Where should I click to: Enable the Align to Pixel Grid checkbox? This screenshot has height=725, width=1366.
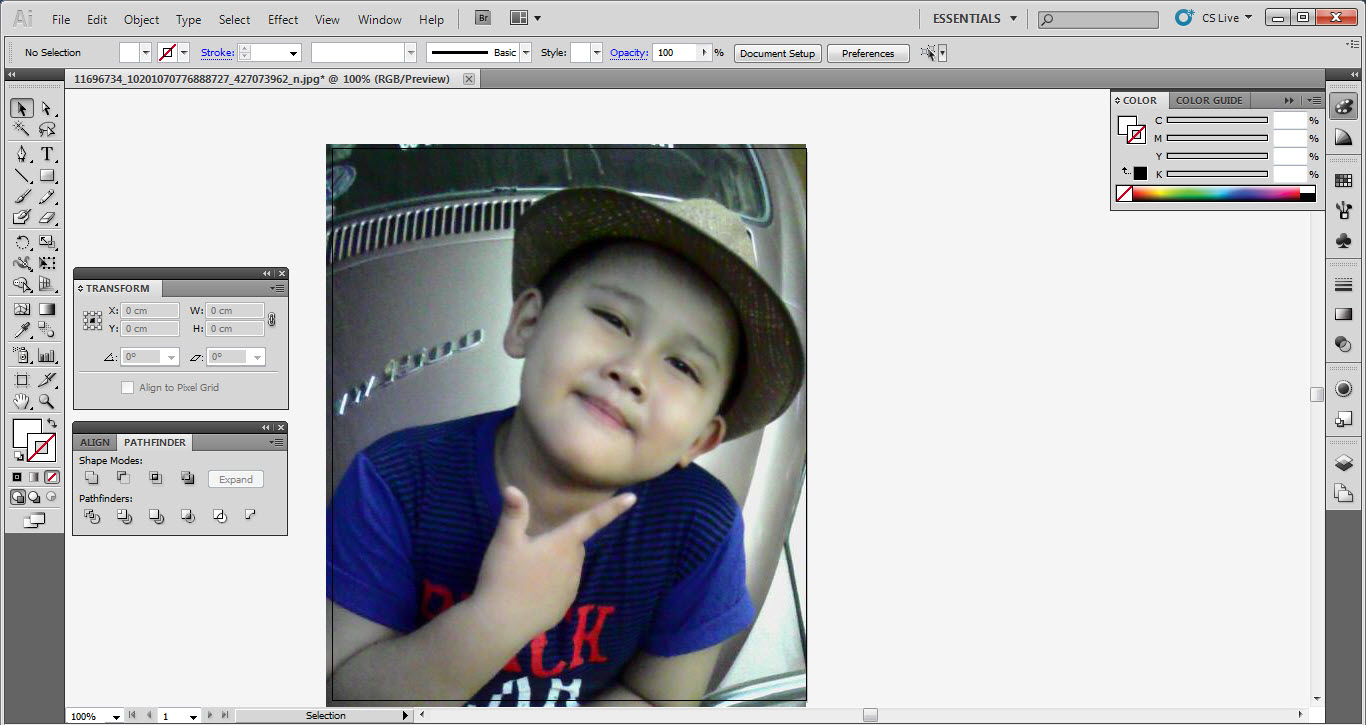point(126,388)
